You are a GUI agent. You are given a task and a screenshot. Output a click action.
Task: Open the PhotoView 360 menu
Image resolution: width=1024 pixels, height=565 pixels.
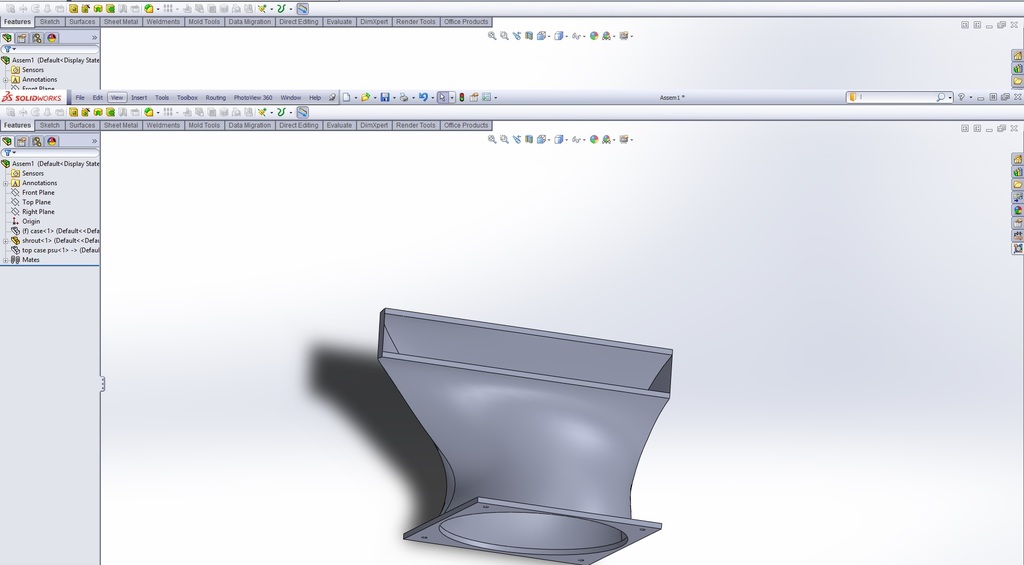pyautogui.click(x=253, y=97)
